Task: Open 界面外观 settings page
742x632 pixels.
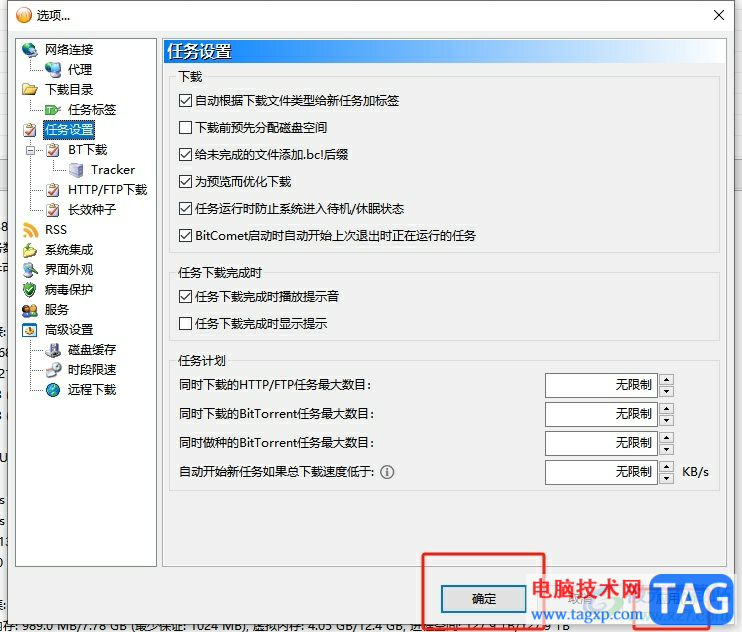Action: pyautogui.click(x=69, y=270)
